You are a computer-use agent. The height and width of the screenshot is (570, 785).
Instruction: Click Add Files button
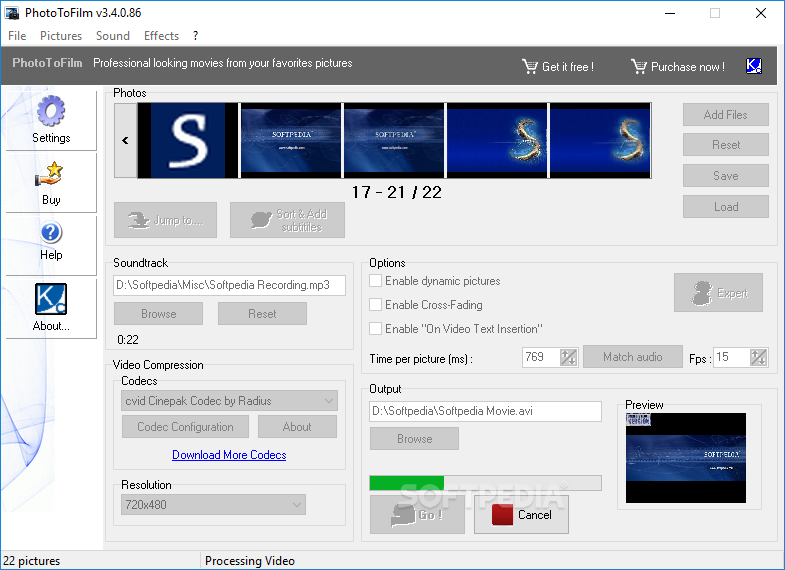click(725, 115)
